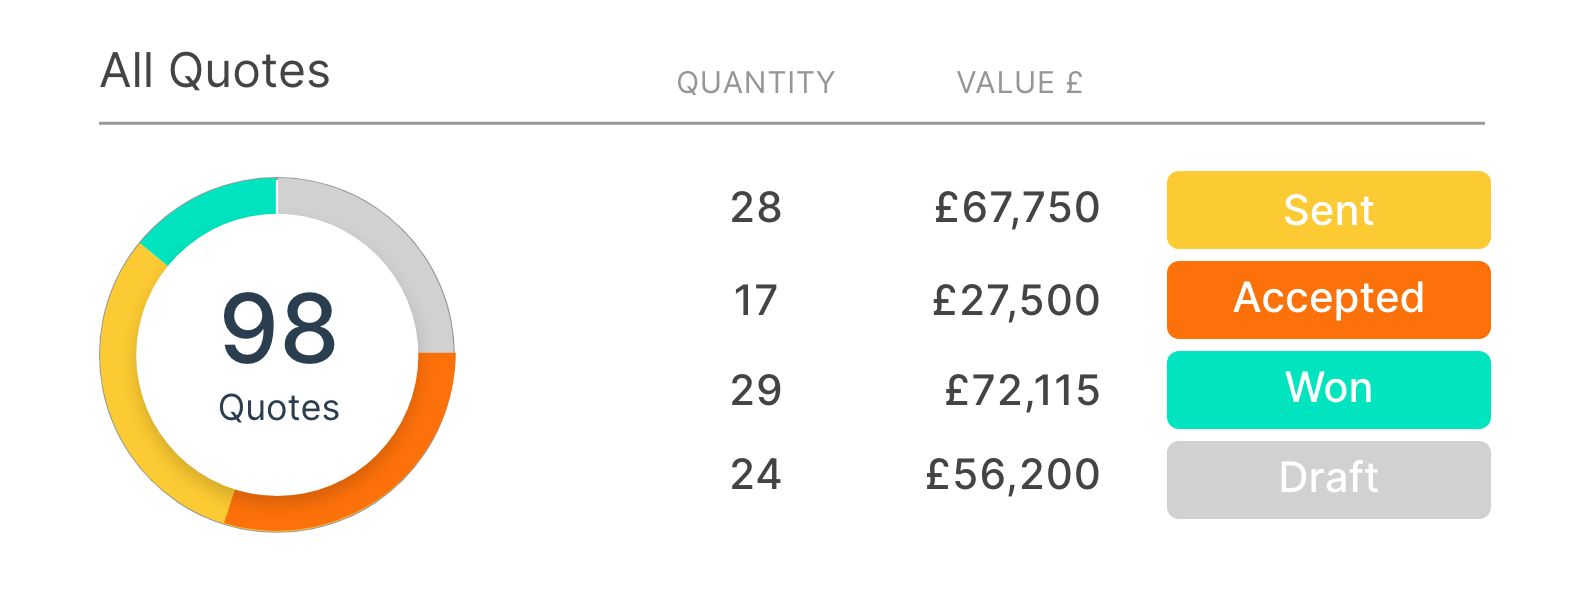Select the teal Won status button

coord(1328,390)
